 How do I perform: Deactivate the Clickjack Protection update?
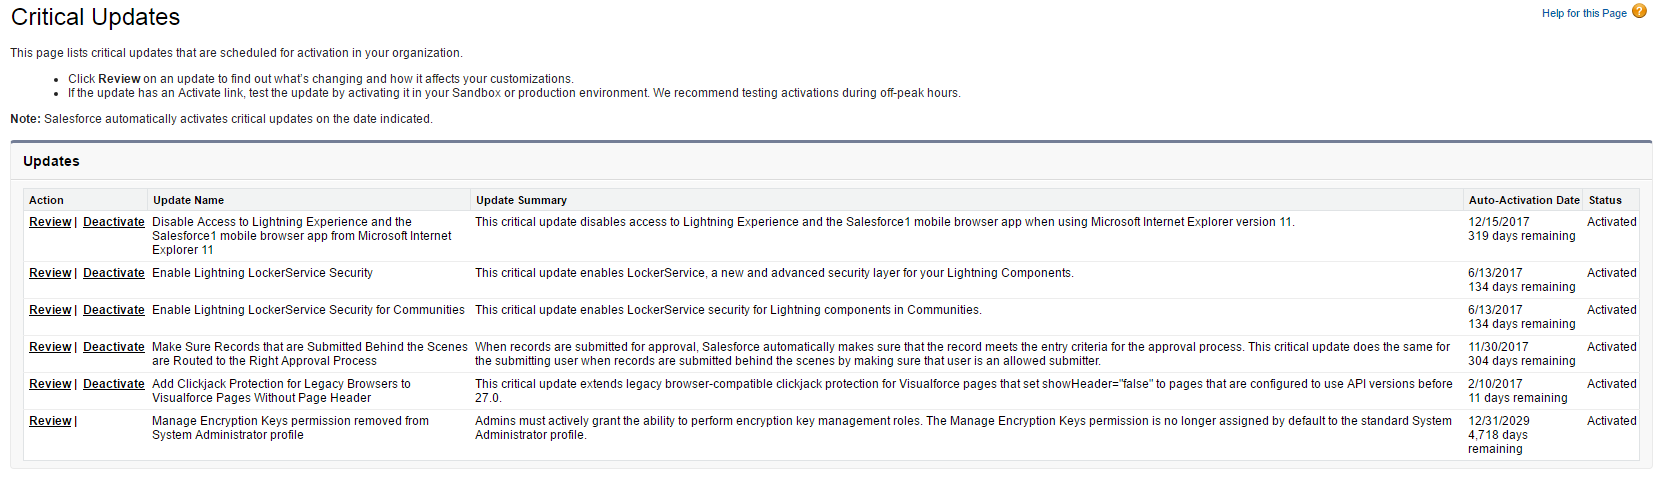pyautogui.click(x=114, y=384)
